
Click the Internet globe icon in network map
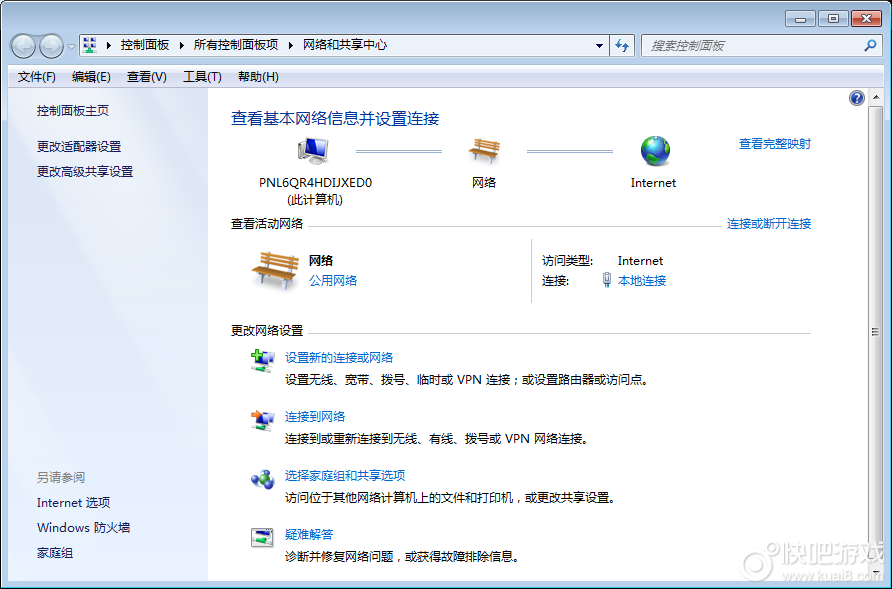tap(654, 152)
